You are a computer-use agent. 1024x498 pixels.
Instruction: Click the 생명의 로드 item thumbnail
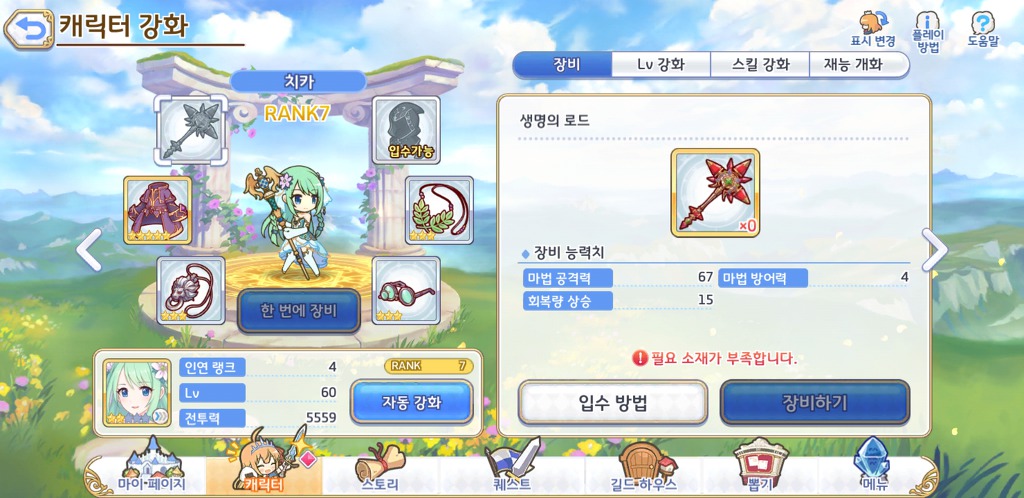click(715, 193)
